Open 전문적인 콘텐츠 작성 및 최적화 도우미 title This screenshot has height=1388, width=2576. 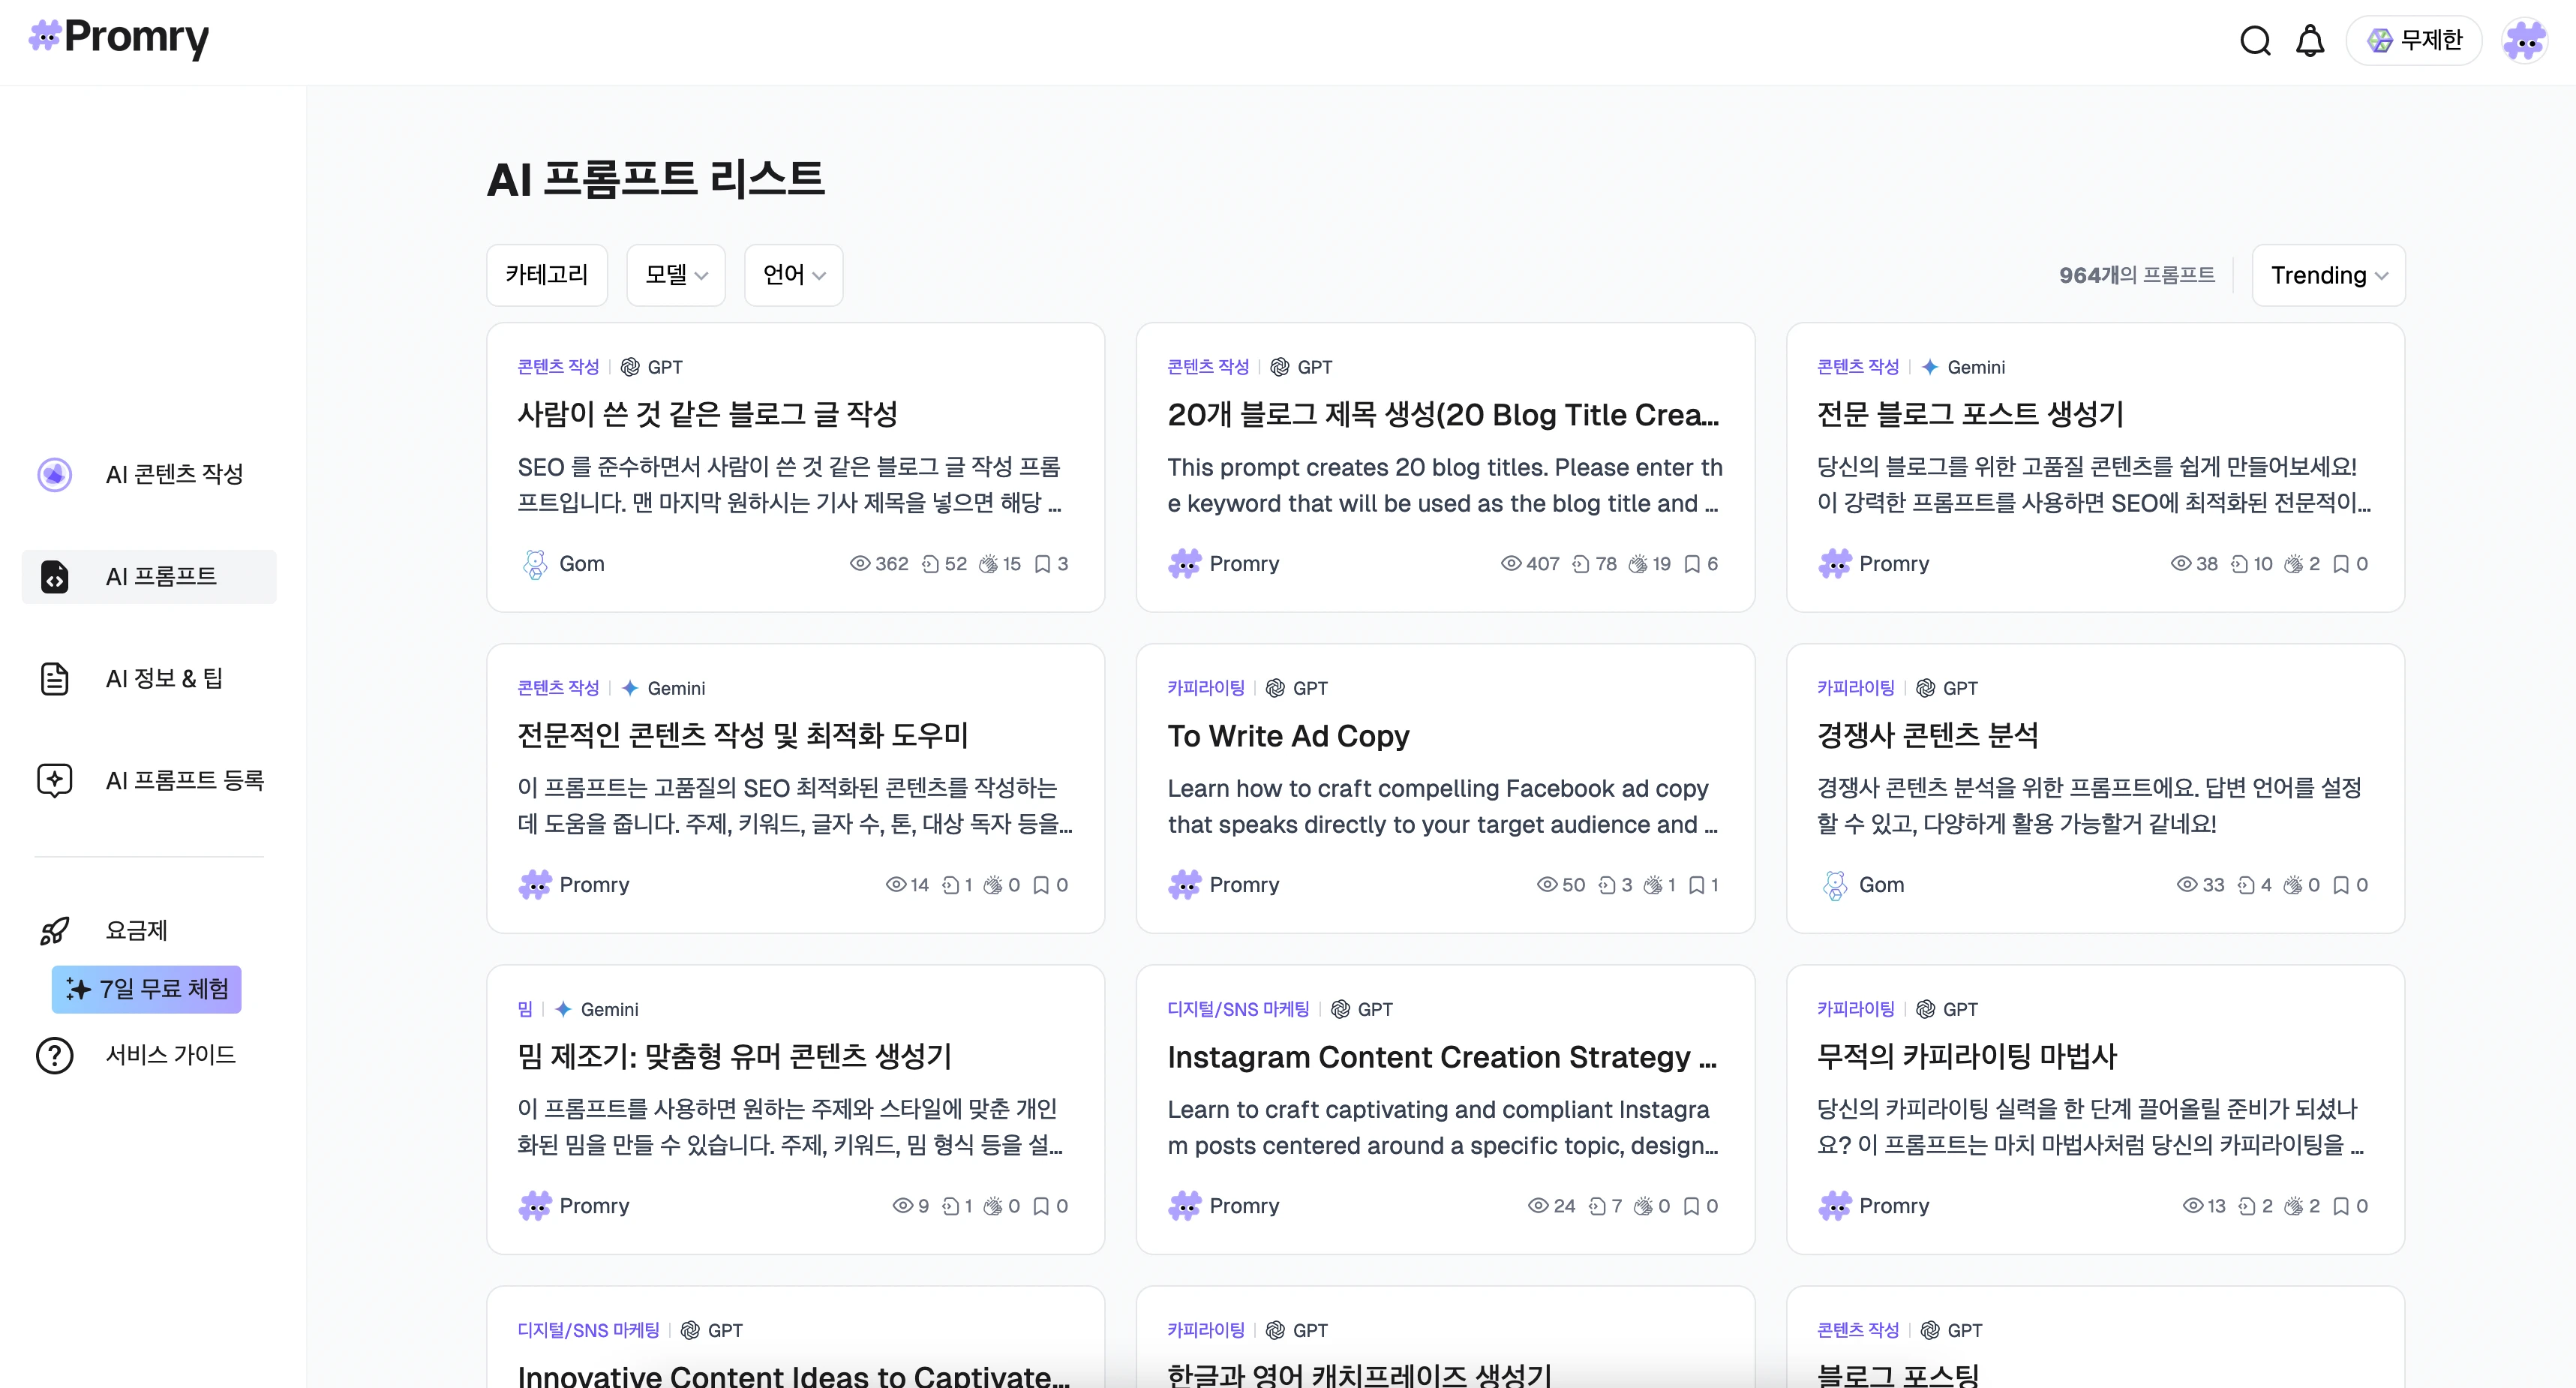pos(743,736)
